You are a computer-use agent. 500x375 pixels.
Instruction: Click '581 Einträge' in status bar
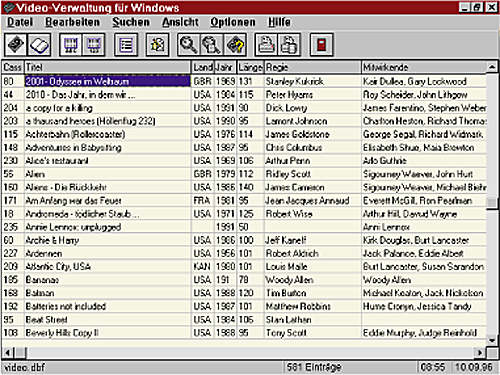click(314, 367)
